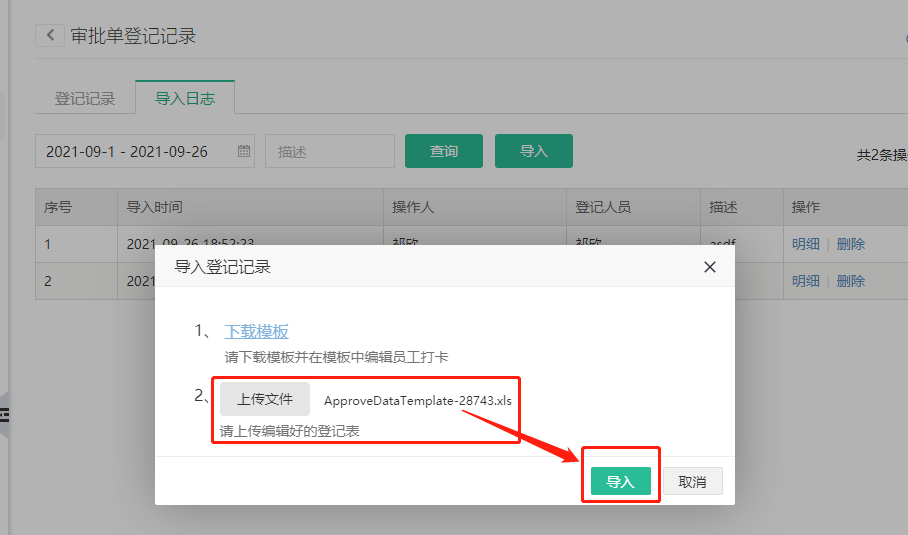Click the hint 请下载模板并在模板中编辑员工打卡
908x535 pixels.
(336, 357)
